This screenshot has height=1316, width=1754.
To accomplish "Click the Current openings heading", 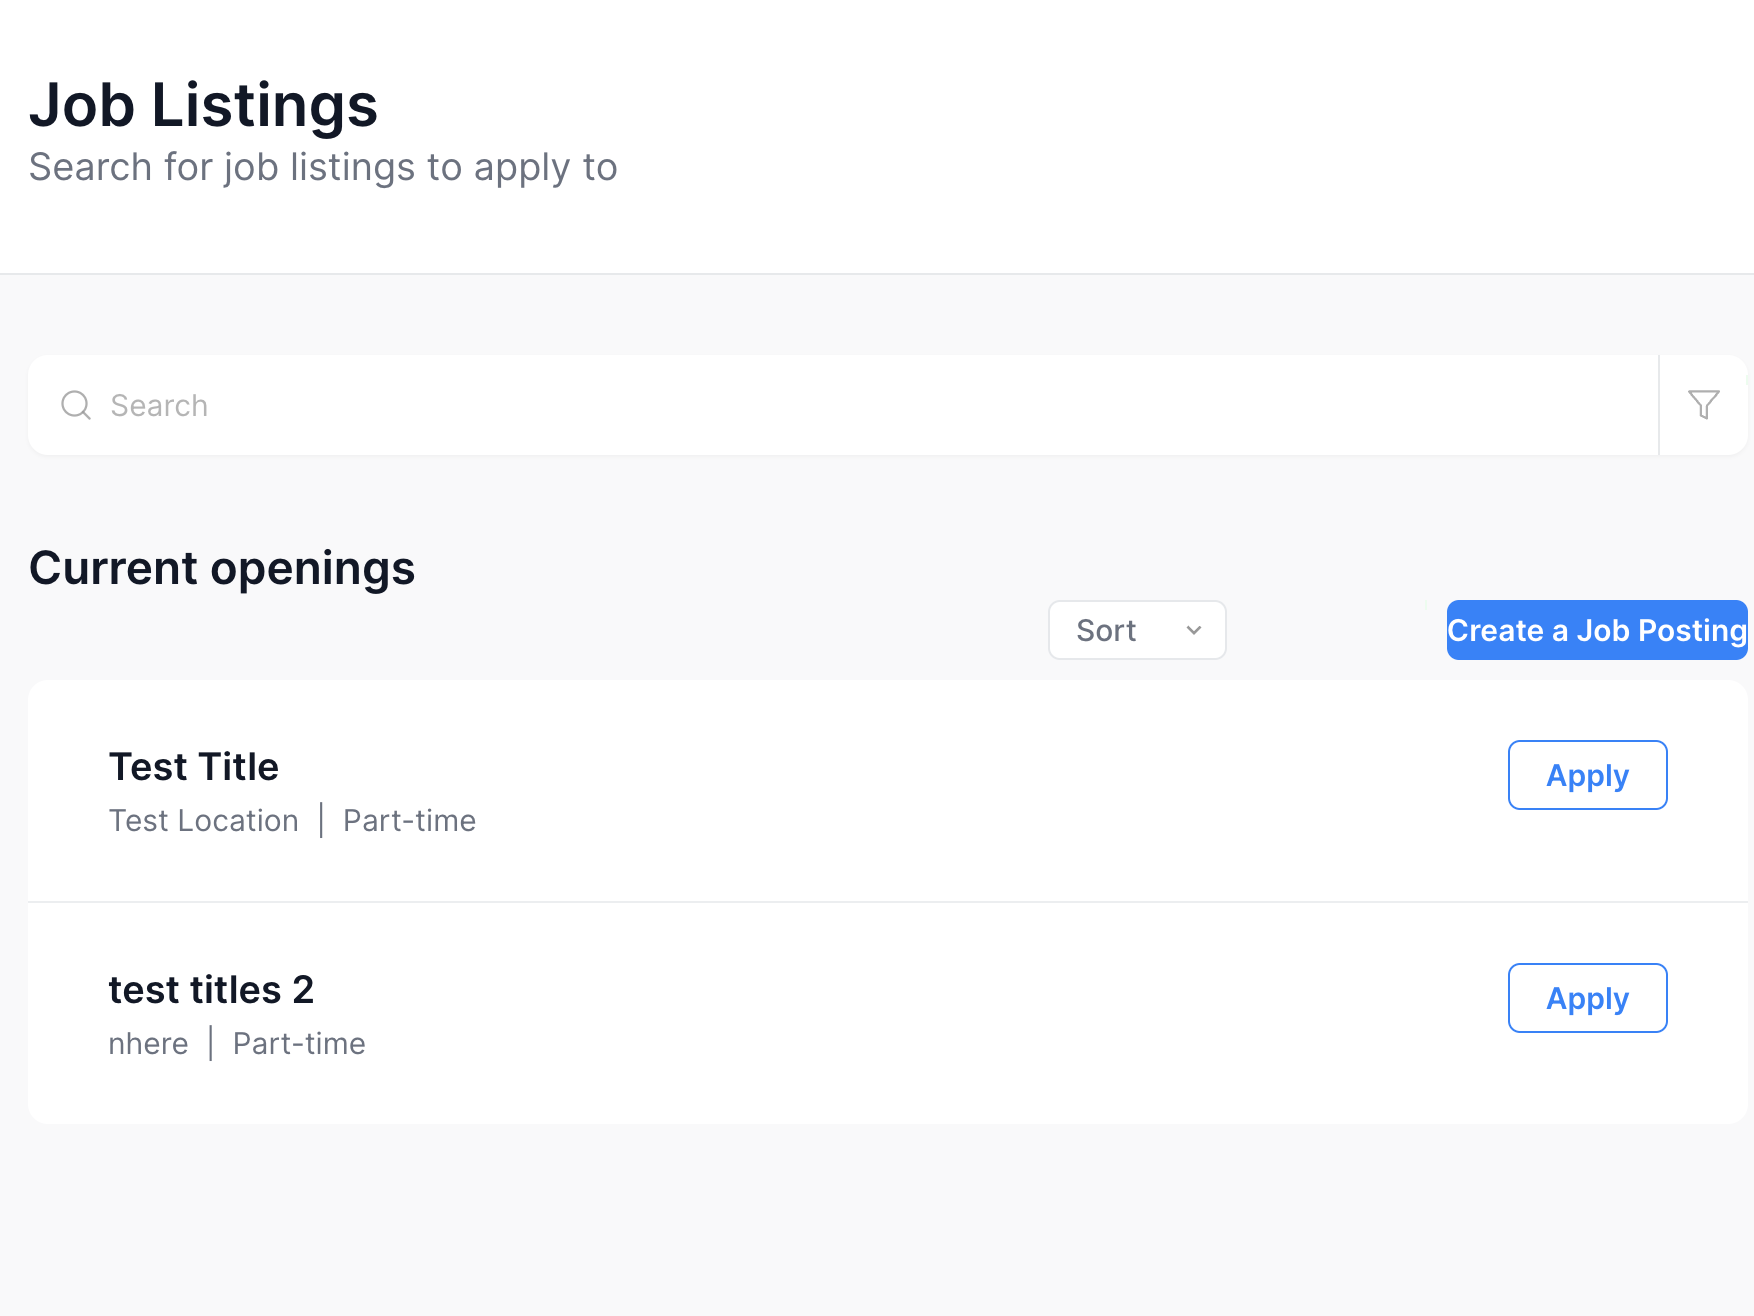I will coord(222,568).
